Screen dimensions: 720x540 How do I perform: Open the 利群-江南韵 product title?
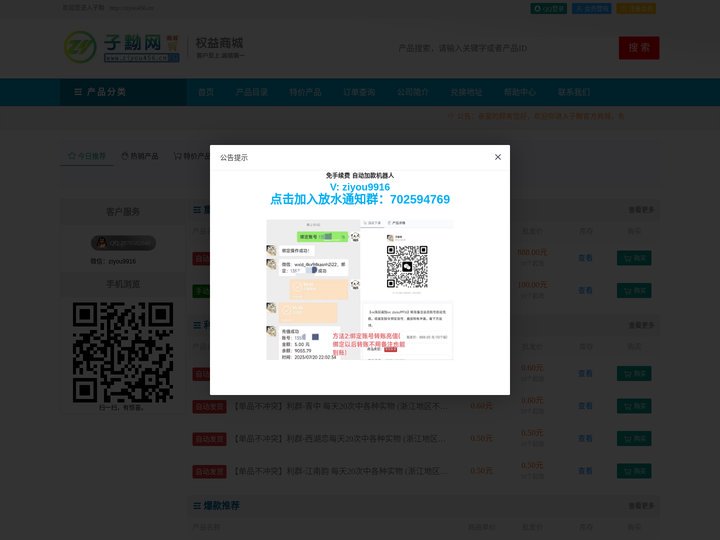[340, 471]
